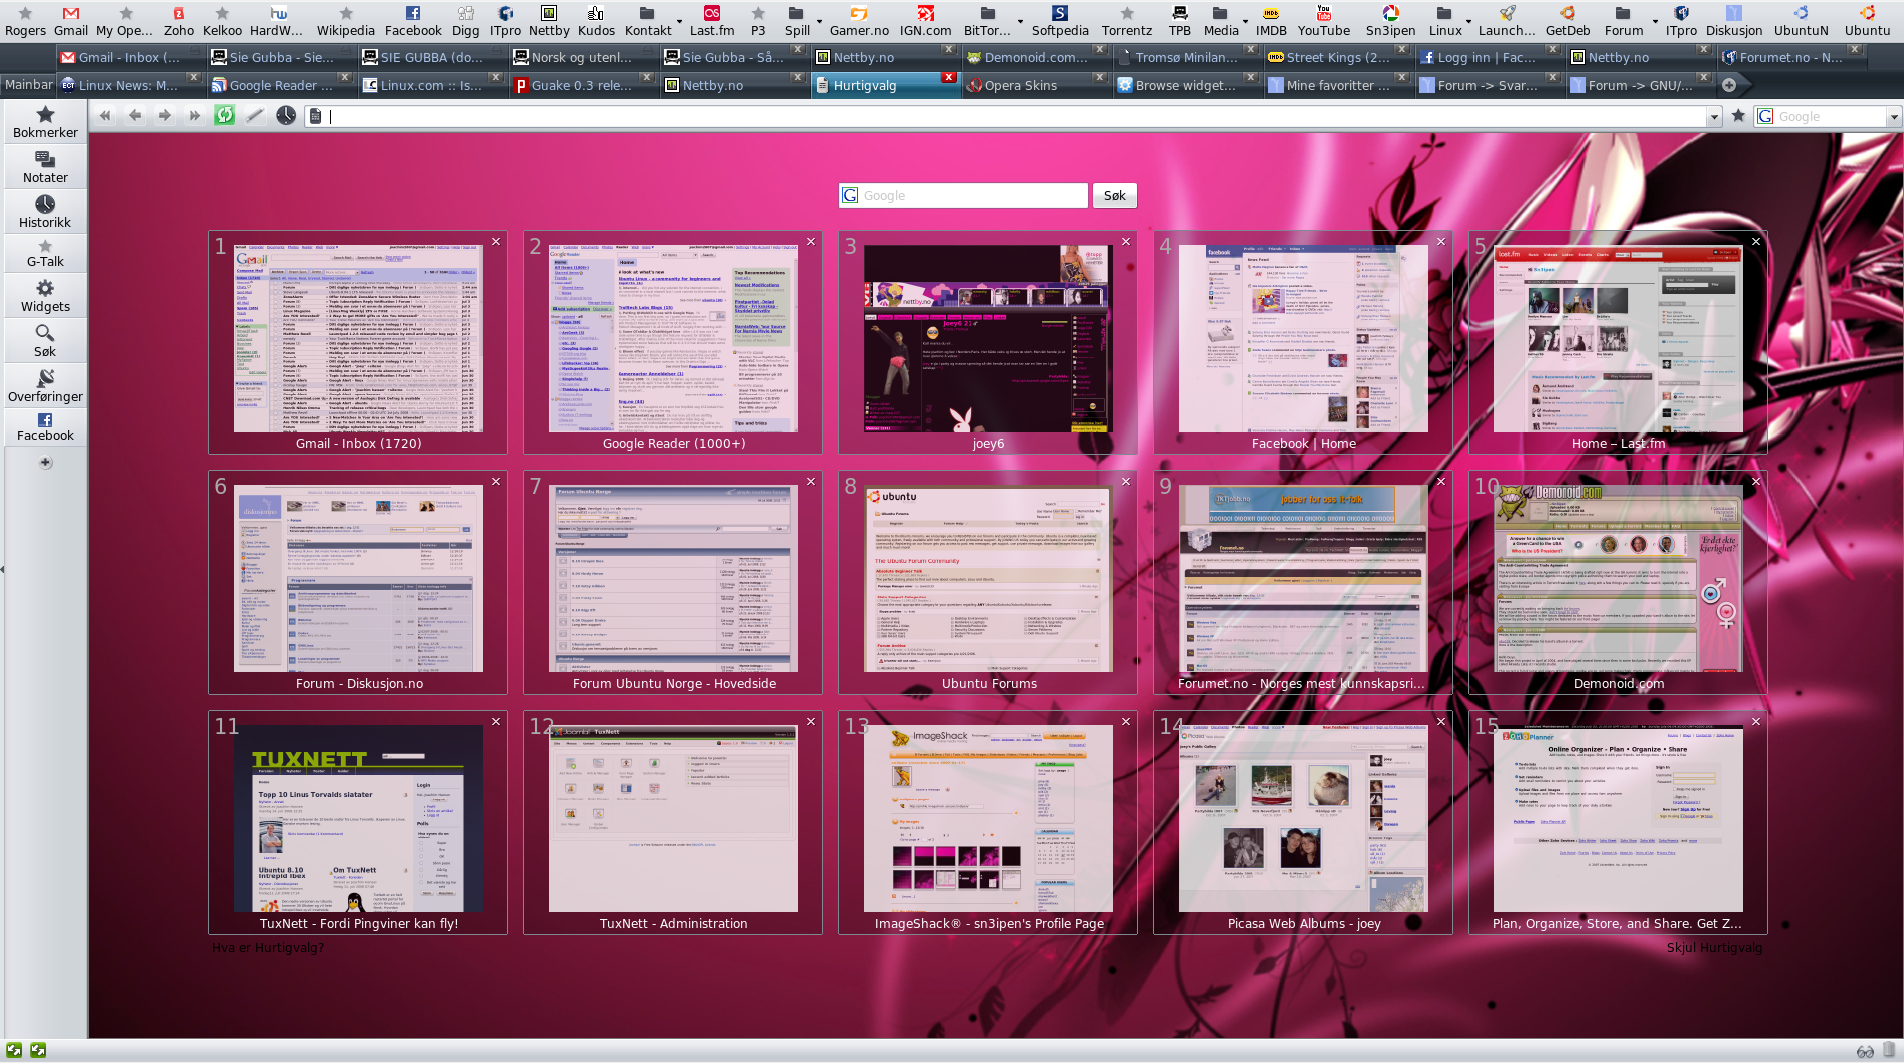Click the IMDB bookmark in bookmarks bar
Viewport: 1904px width, 1063px height.
[x=1271, y=21]
